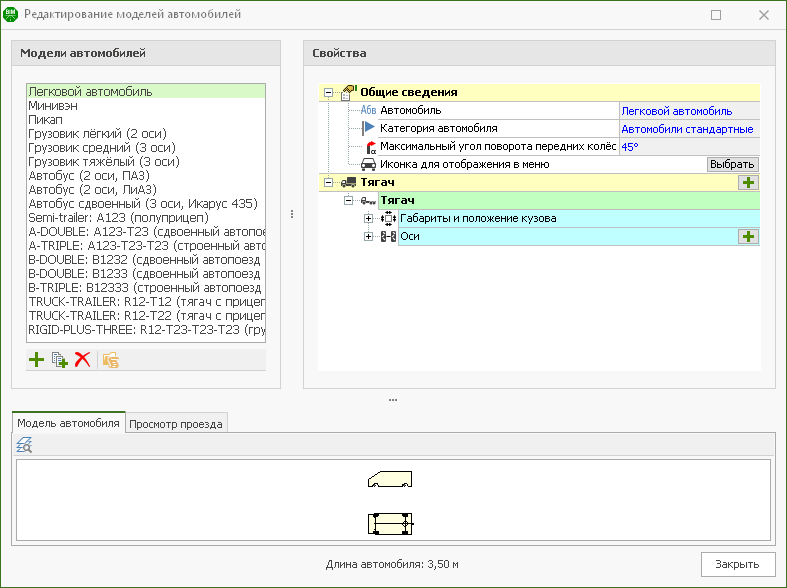Edit the 45° steering angle value
787x588 pixels.
689,147
